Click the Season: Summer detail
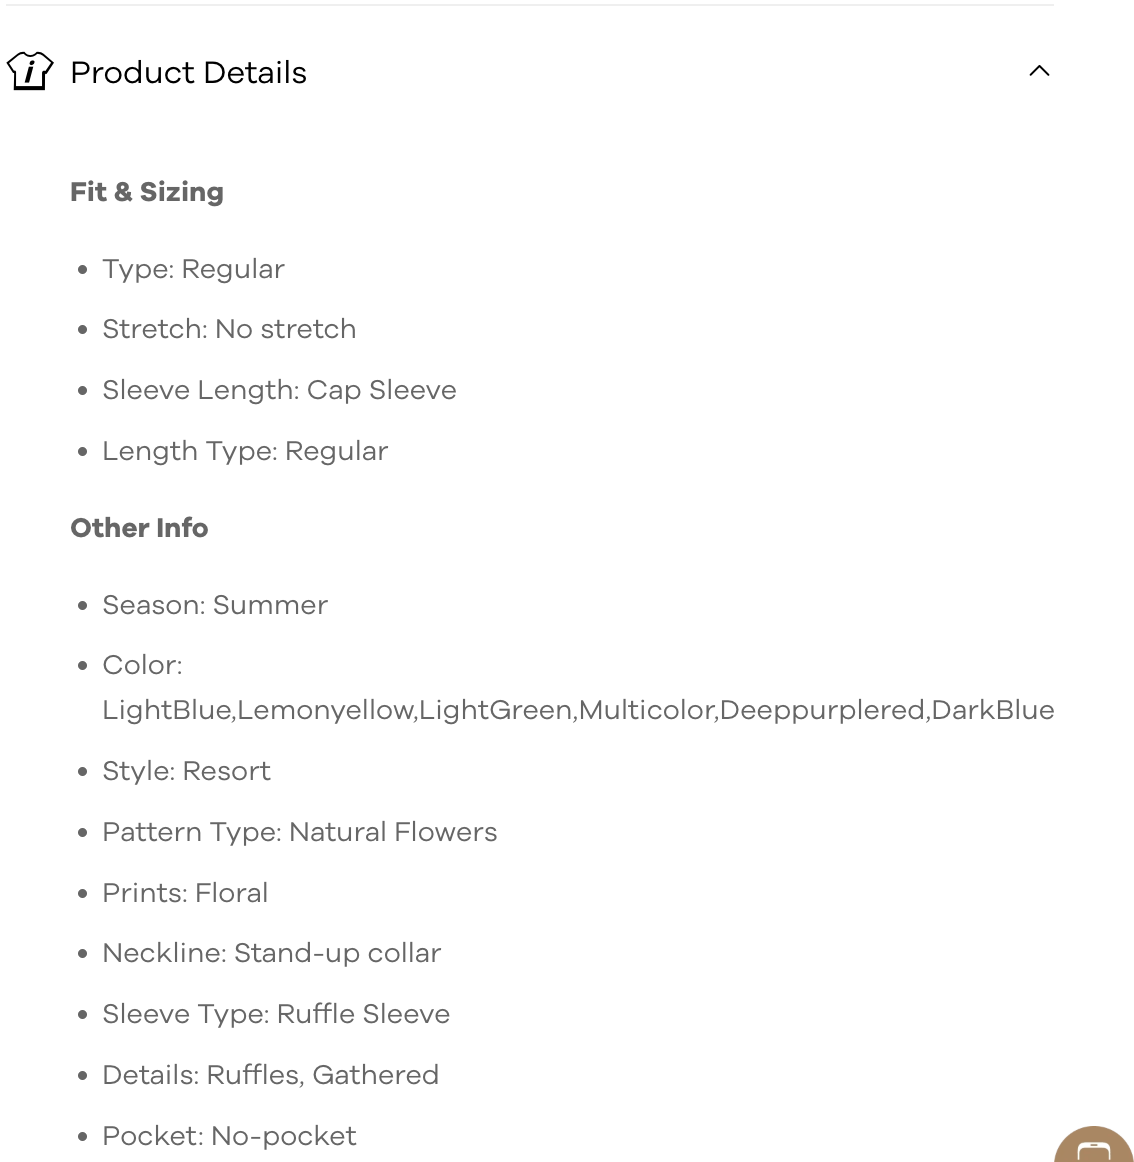This screenshot has width=1134, height=1162. 215,605
